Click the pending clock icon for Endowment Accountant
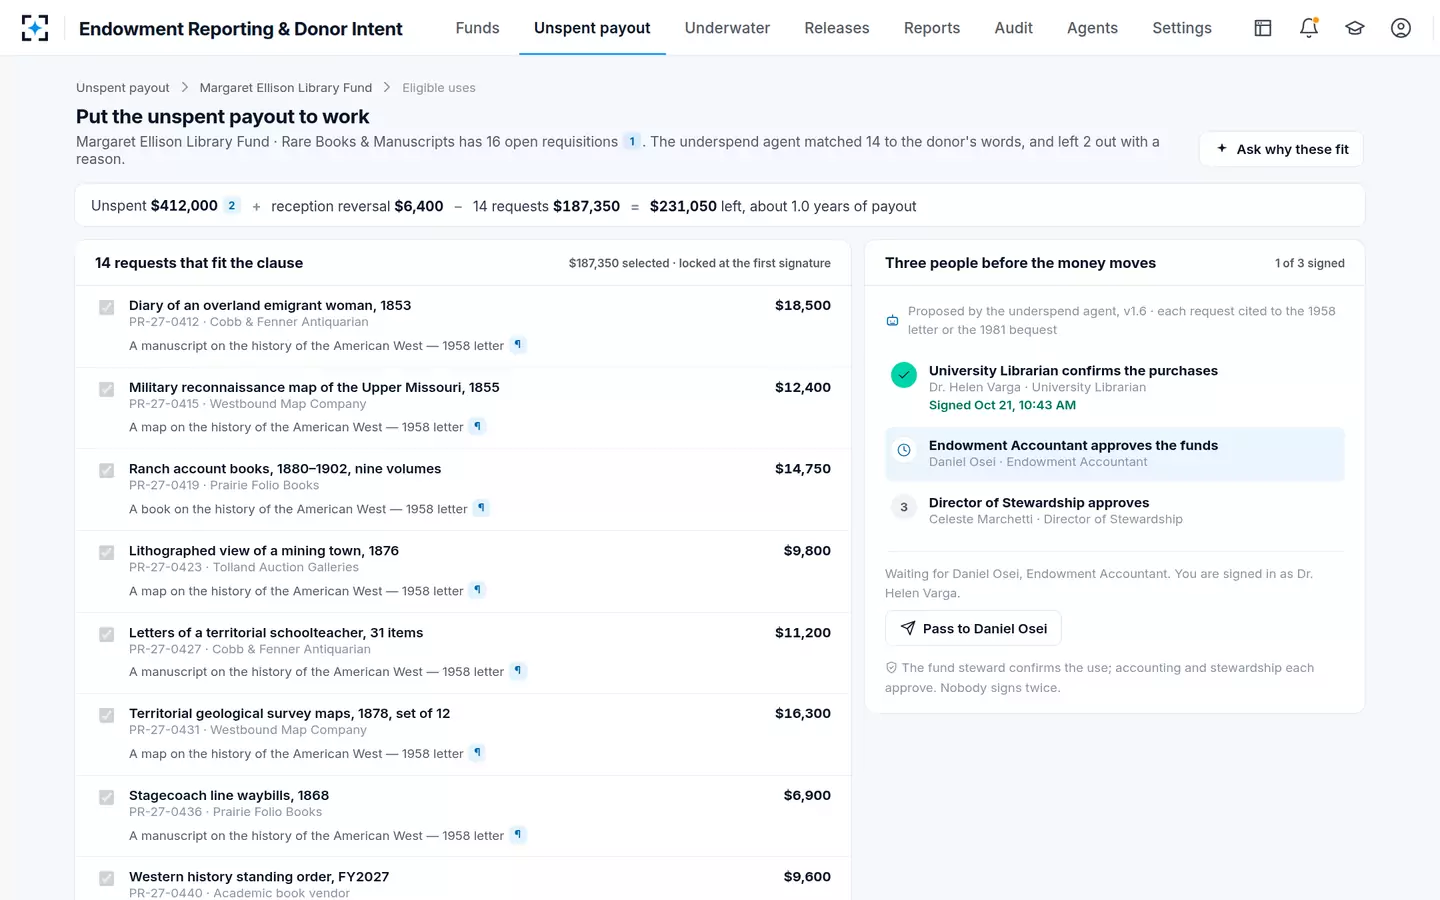Screen dimensions: 1440x900 (904, 450)
